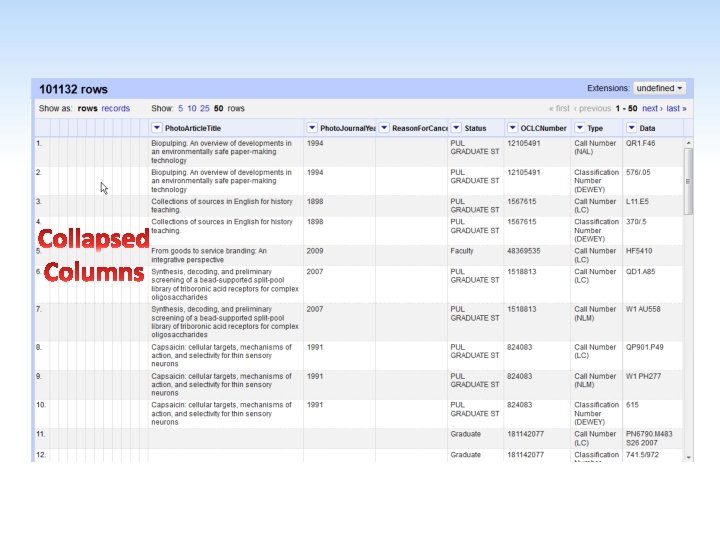Select title 'From goods to service branding'

click(209, 255)
